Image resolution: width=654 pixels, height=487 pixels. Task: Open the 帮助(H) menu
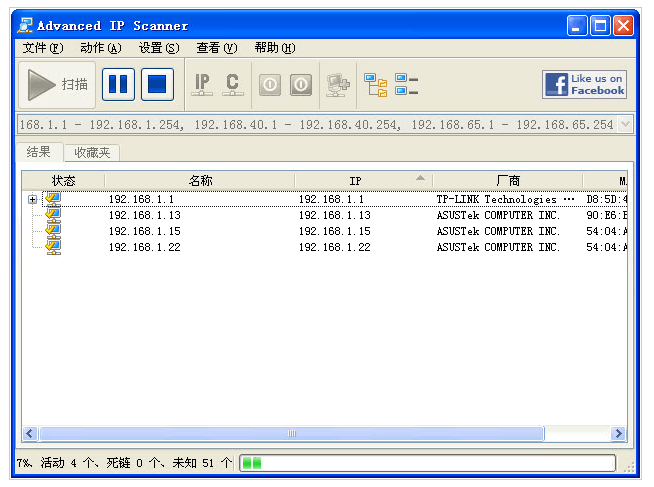275,48
